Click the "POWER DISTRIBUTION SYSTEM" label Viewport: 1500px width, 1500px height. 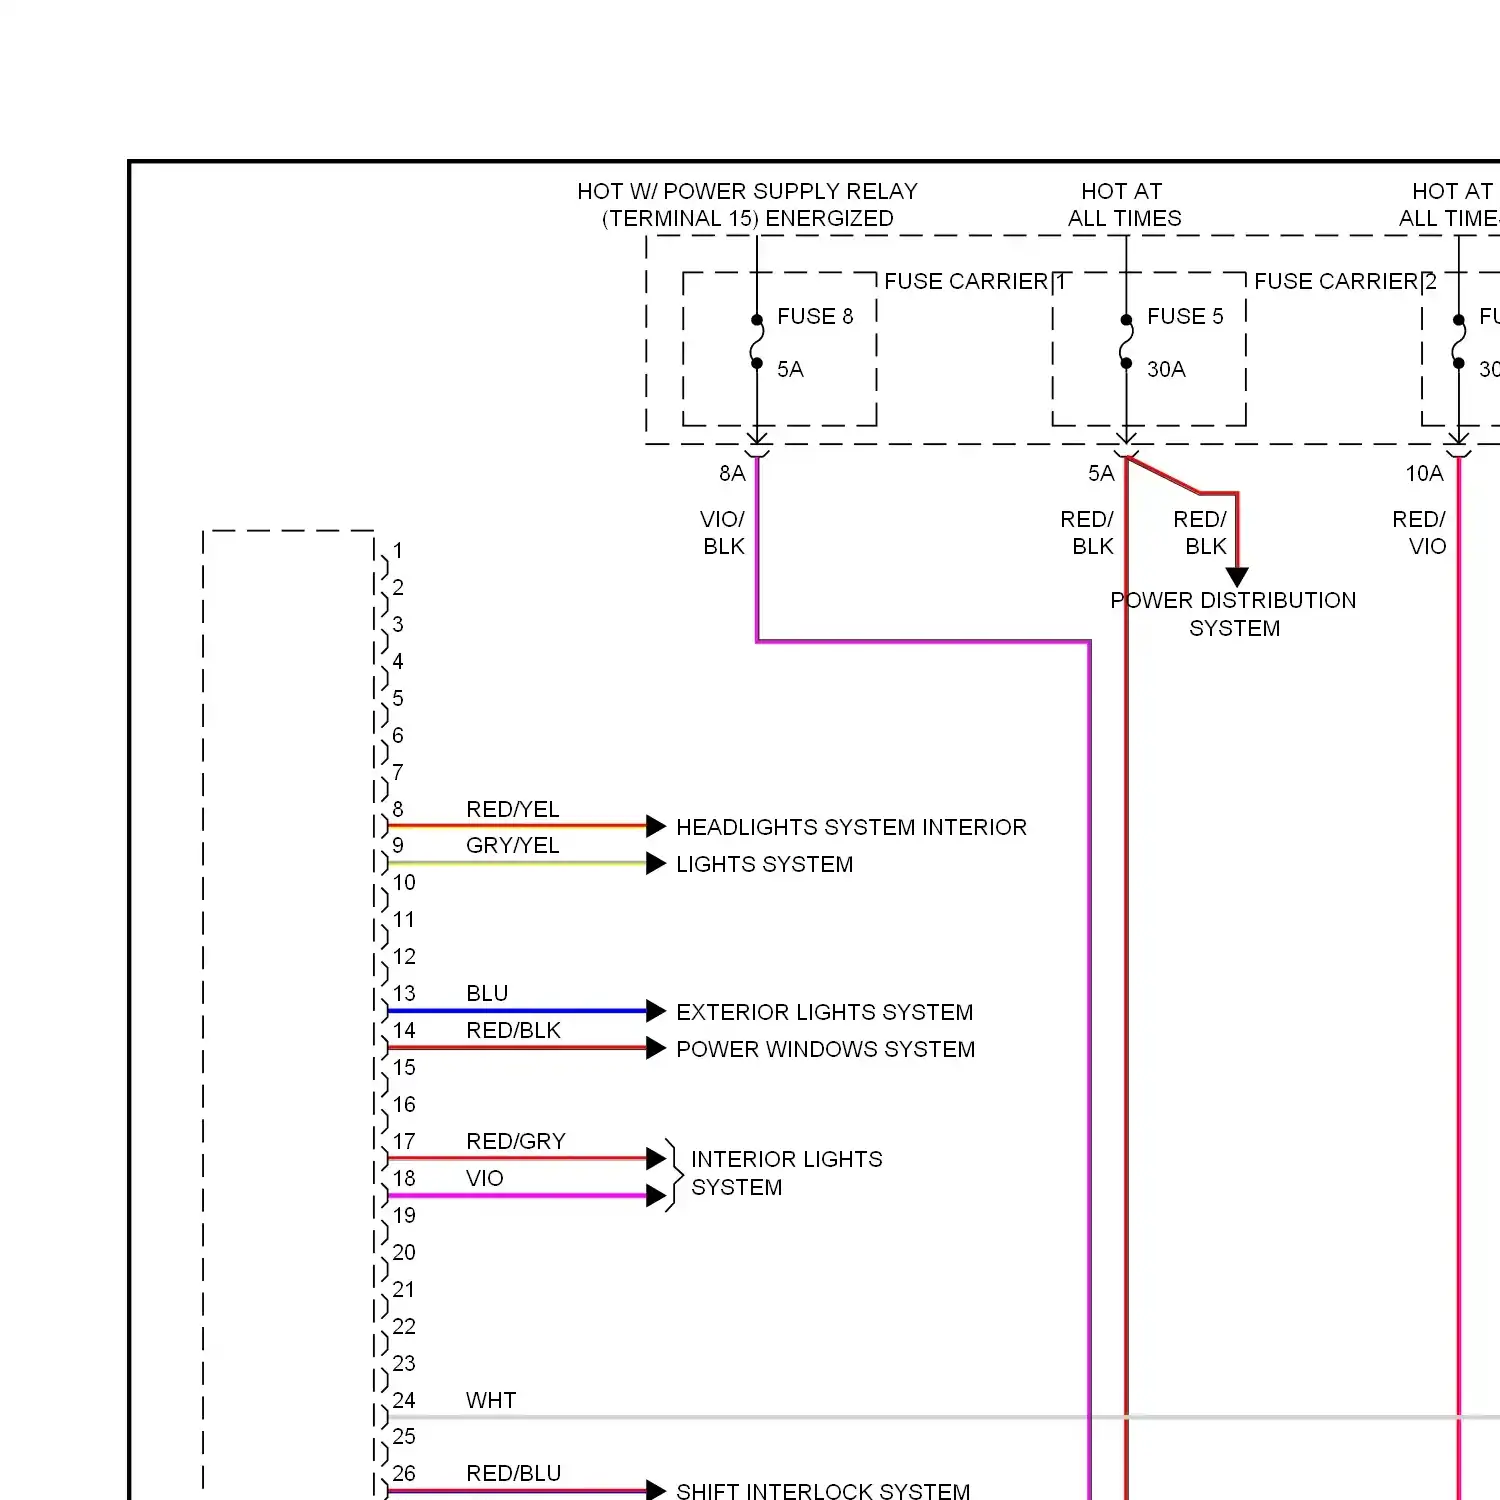tap(1233, 614)
